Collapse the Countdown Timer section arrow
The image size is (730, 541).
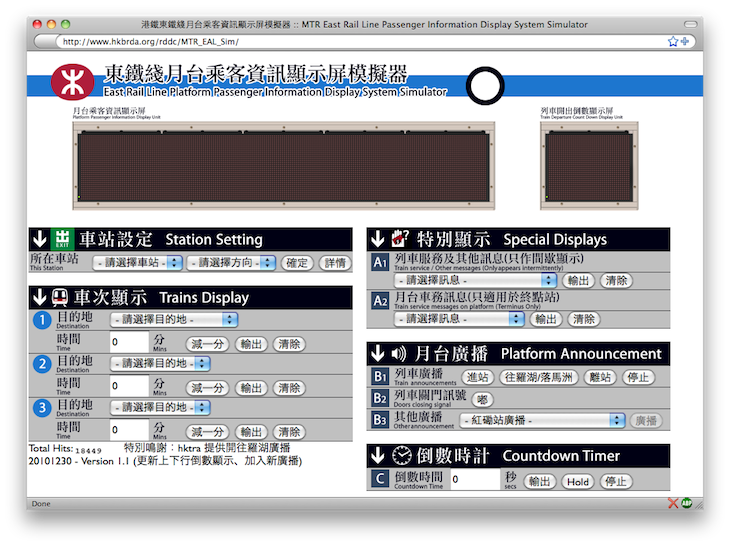pos(378,455)
